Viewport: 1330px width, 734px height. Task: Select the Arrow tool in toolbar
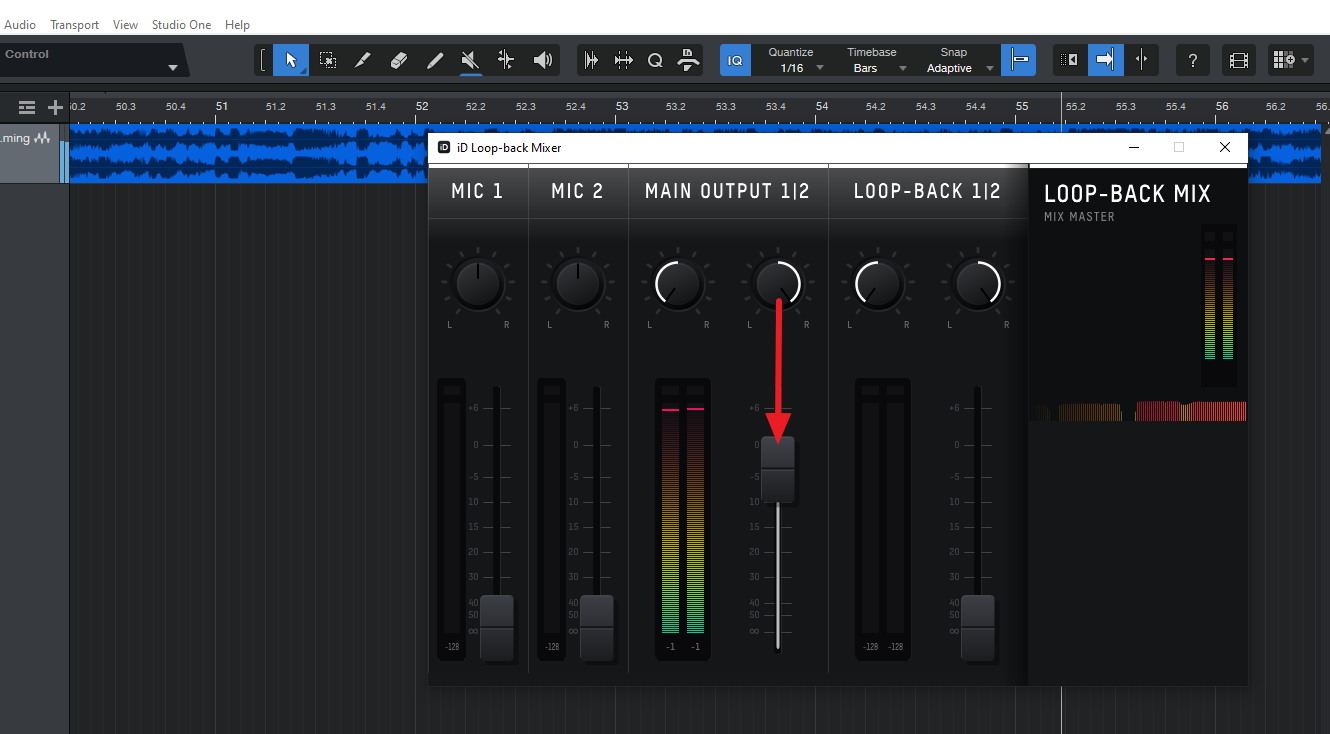click(x=291, y=61)
